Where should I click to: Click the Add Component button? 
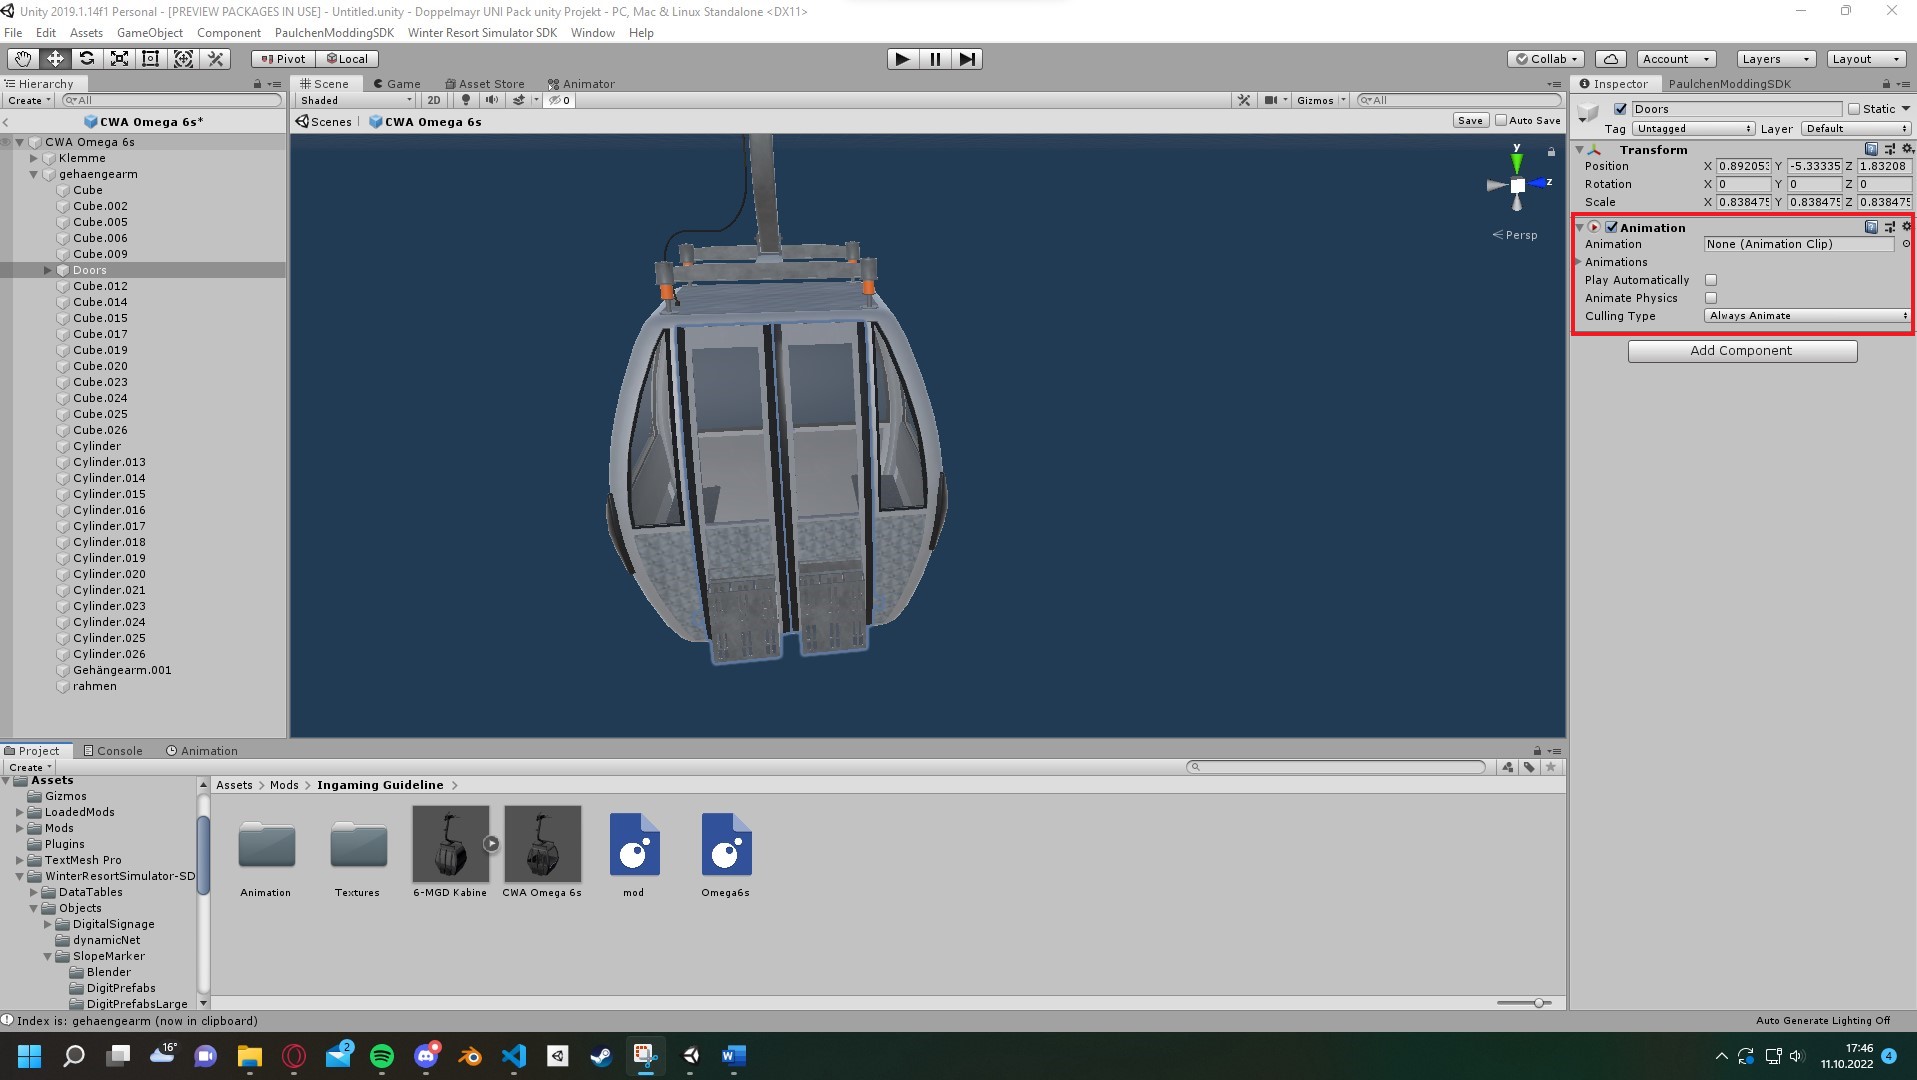[1741, 351]
